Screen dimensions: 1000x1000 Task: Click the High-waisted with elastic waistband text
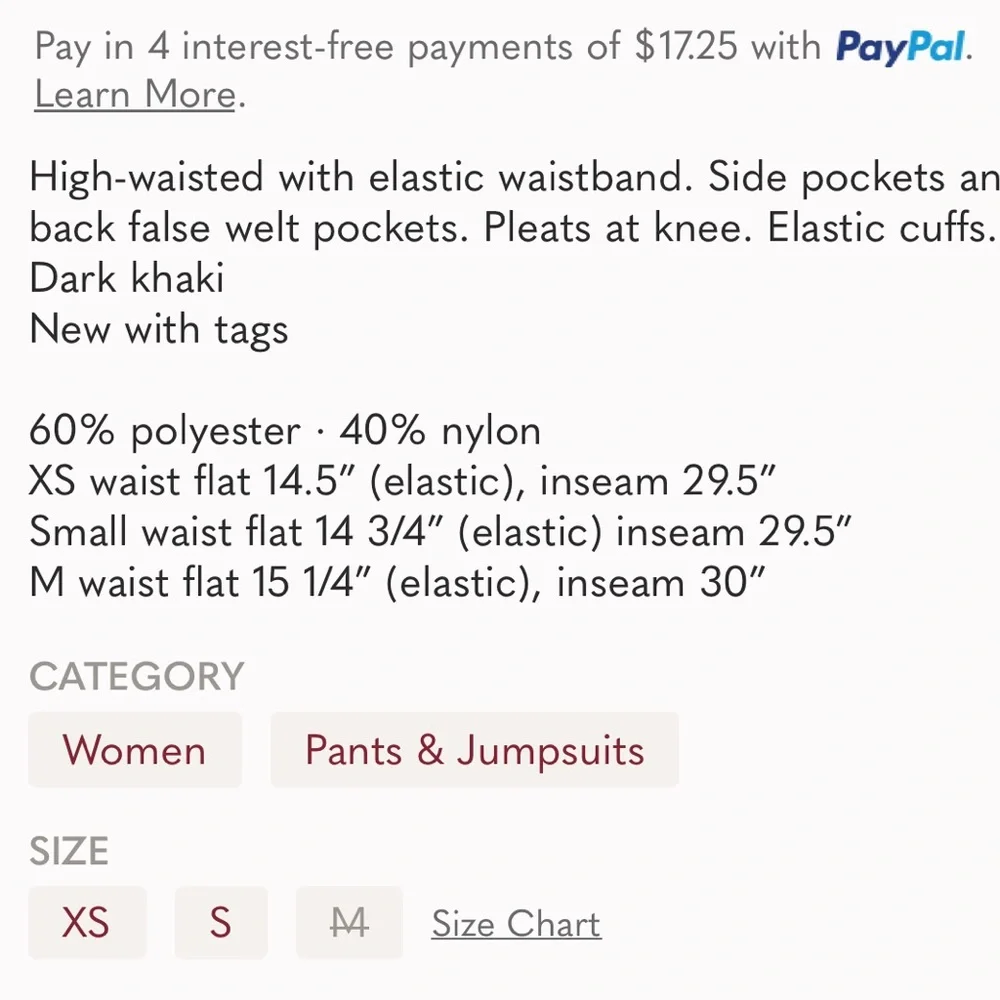coord(365,178)
